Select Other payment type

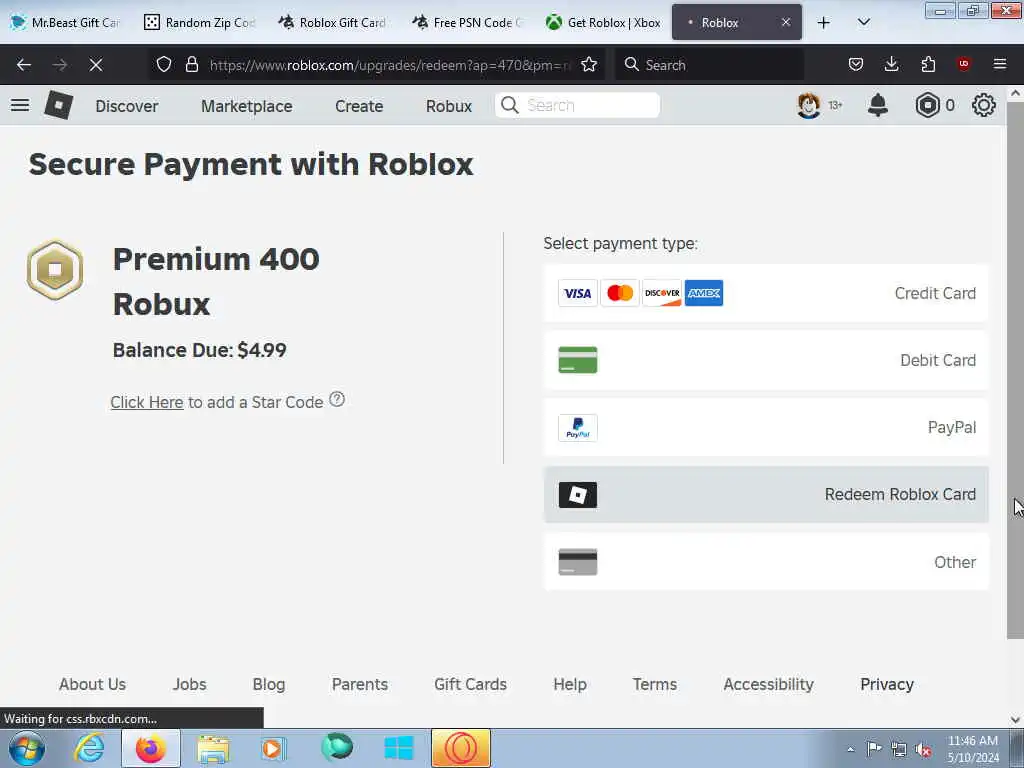(766, 562)
